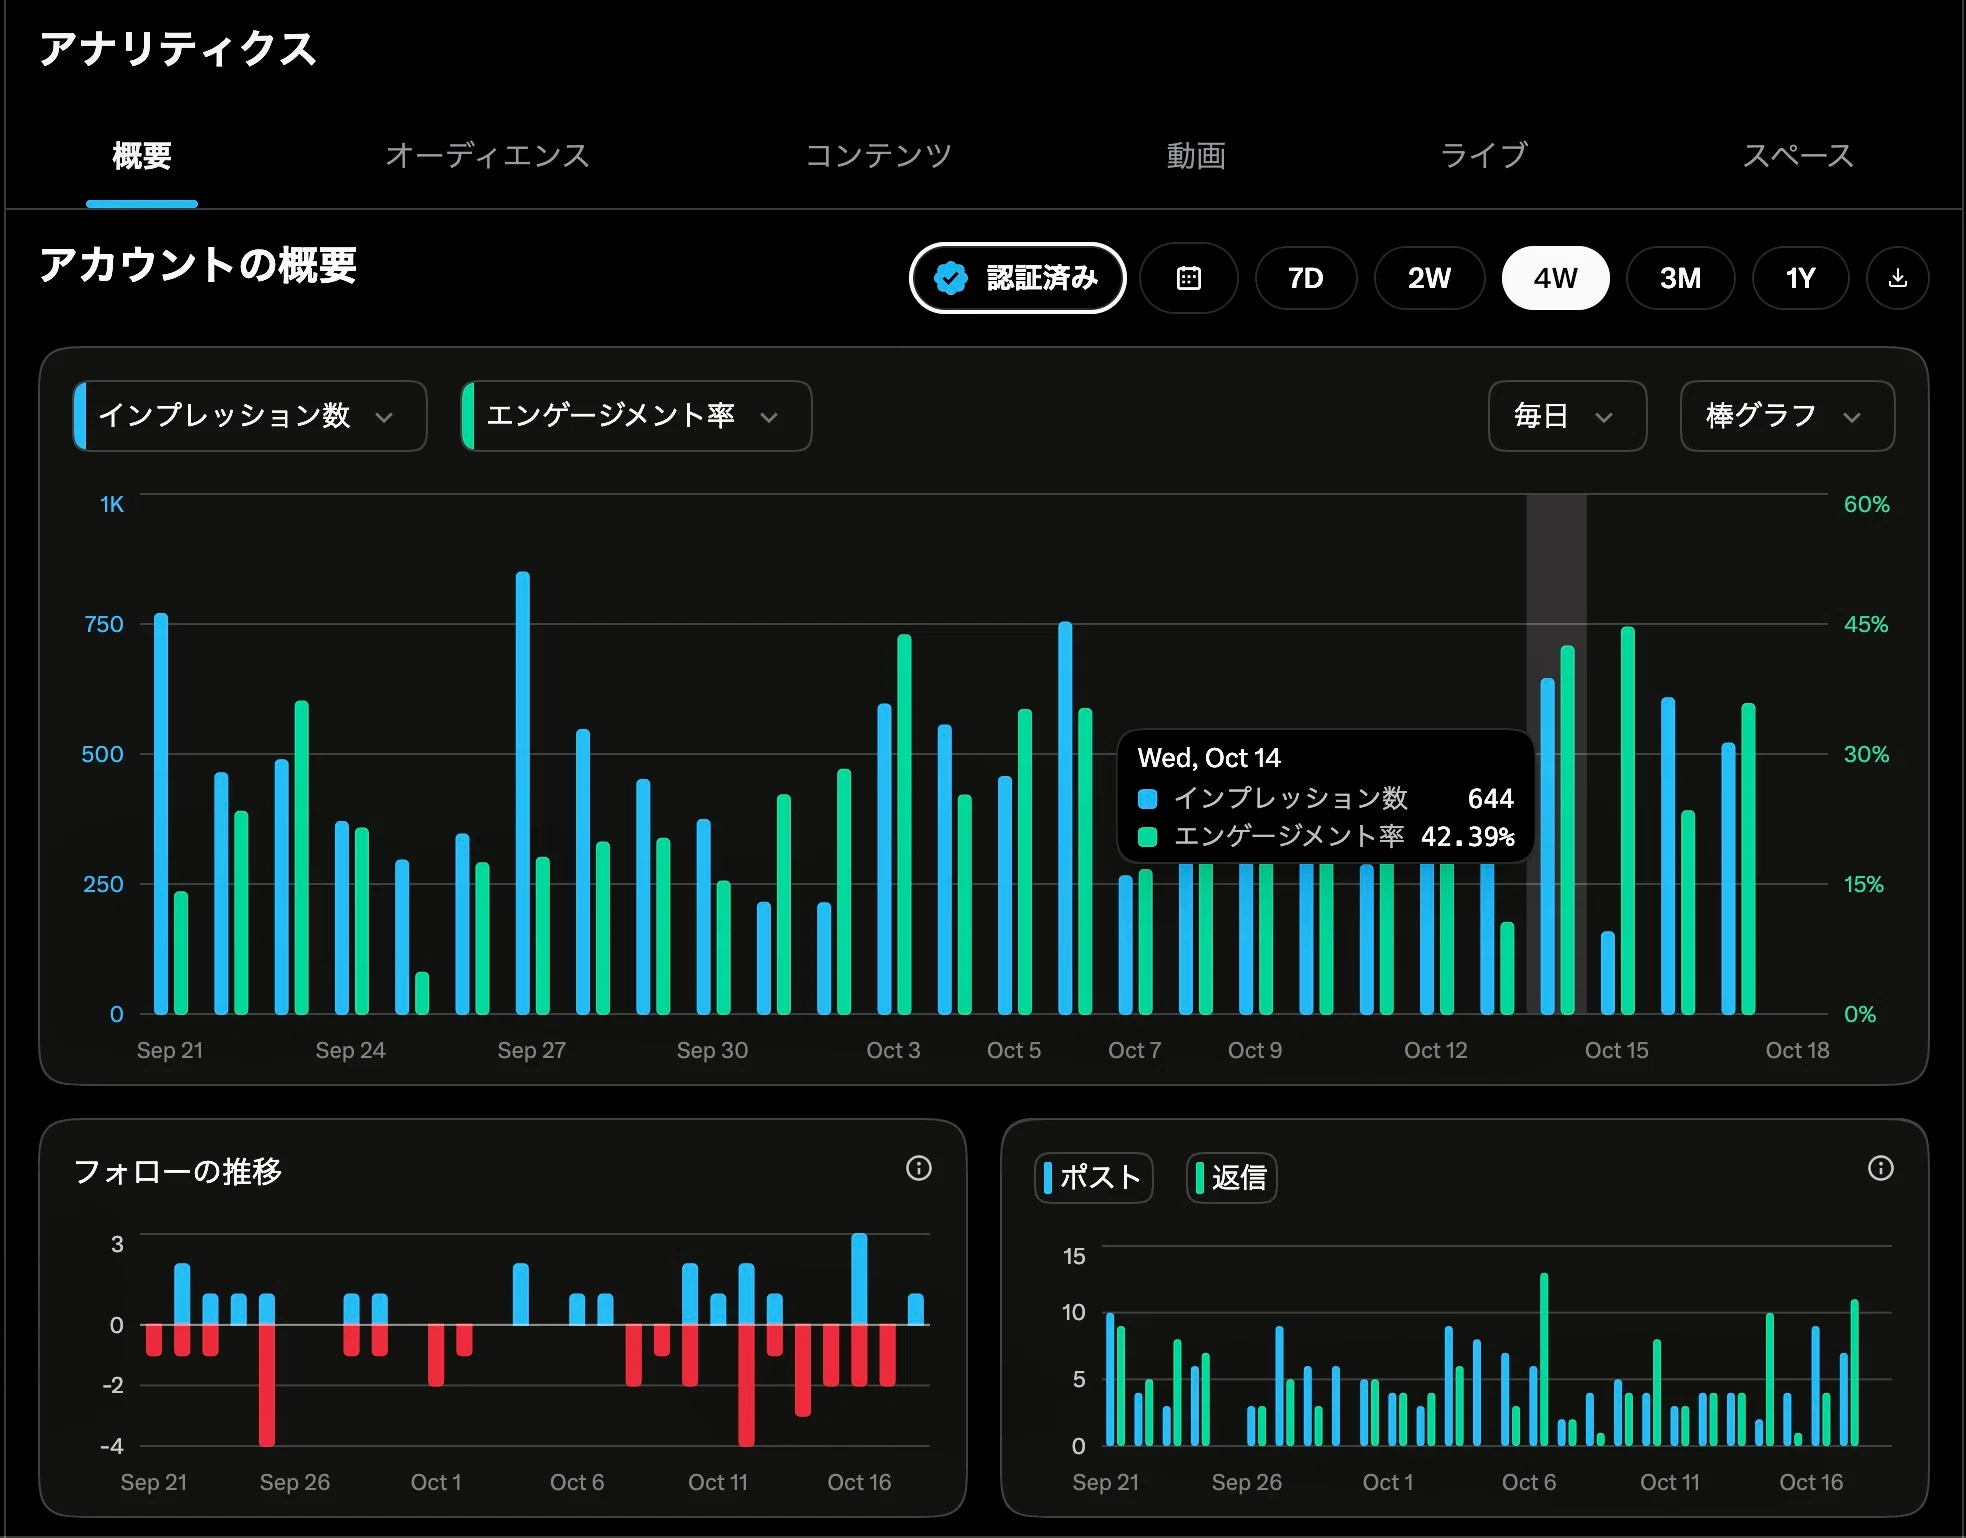Click the フォローの推移 card title
This screenshot has width=1966, height=1538.
(178, 1171)
